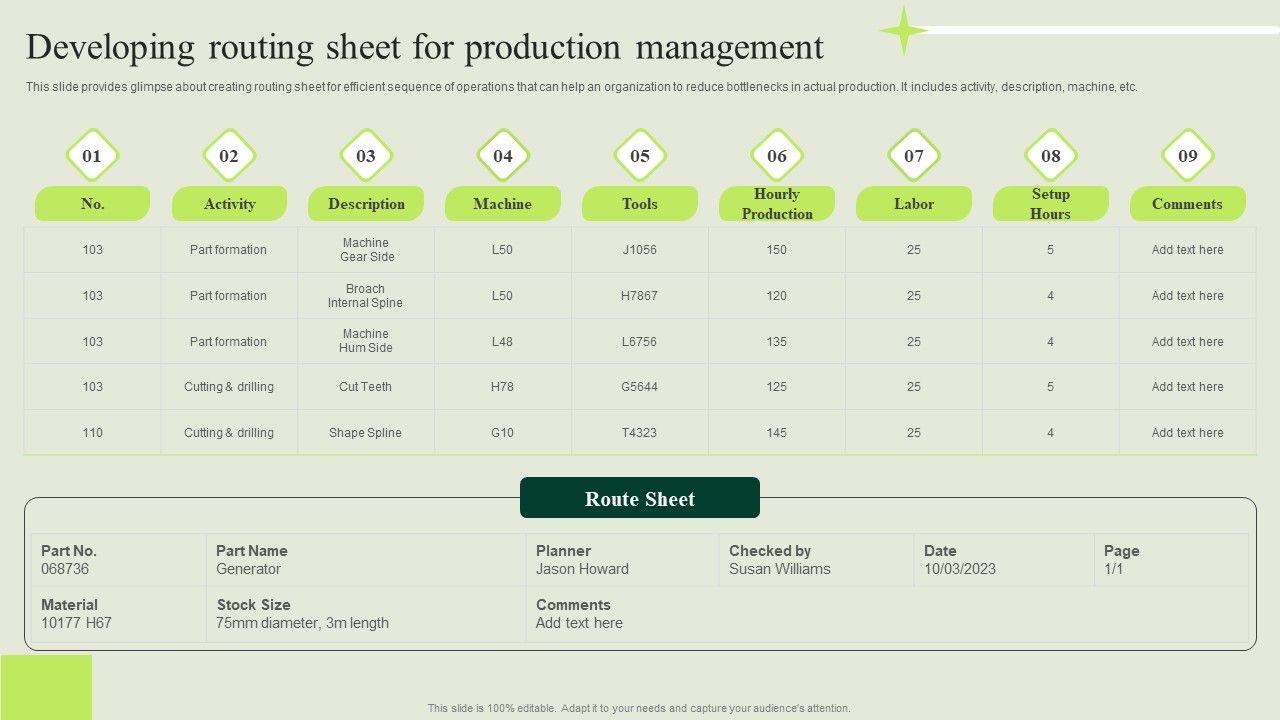Click the green star decoration in header
This screenshot has height=720, width=1280.
[x=903, y=30]
